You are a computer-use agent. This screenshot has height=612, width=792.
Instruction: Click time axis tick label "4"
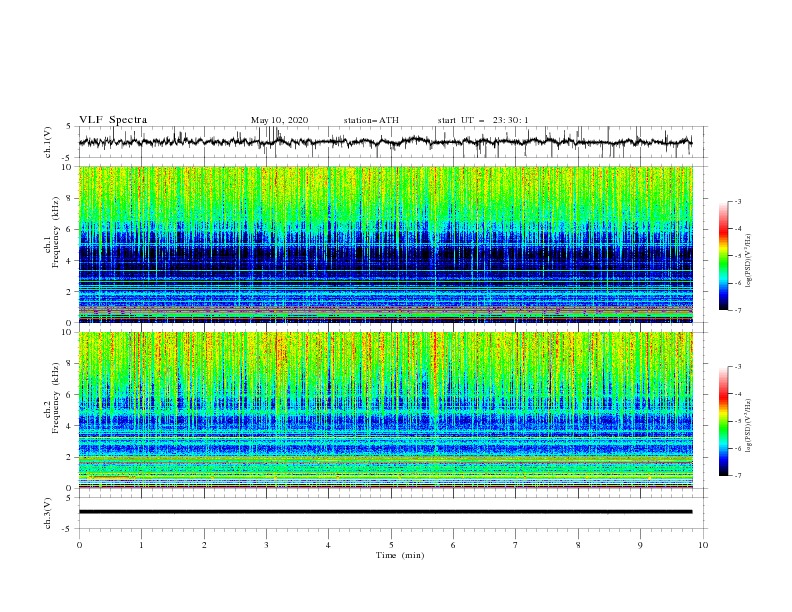[328, 545]
